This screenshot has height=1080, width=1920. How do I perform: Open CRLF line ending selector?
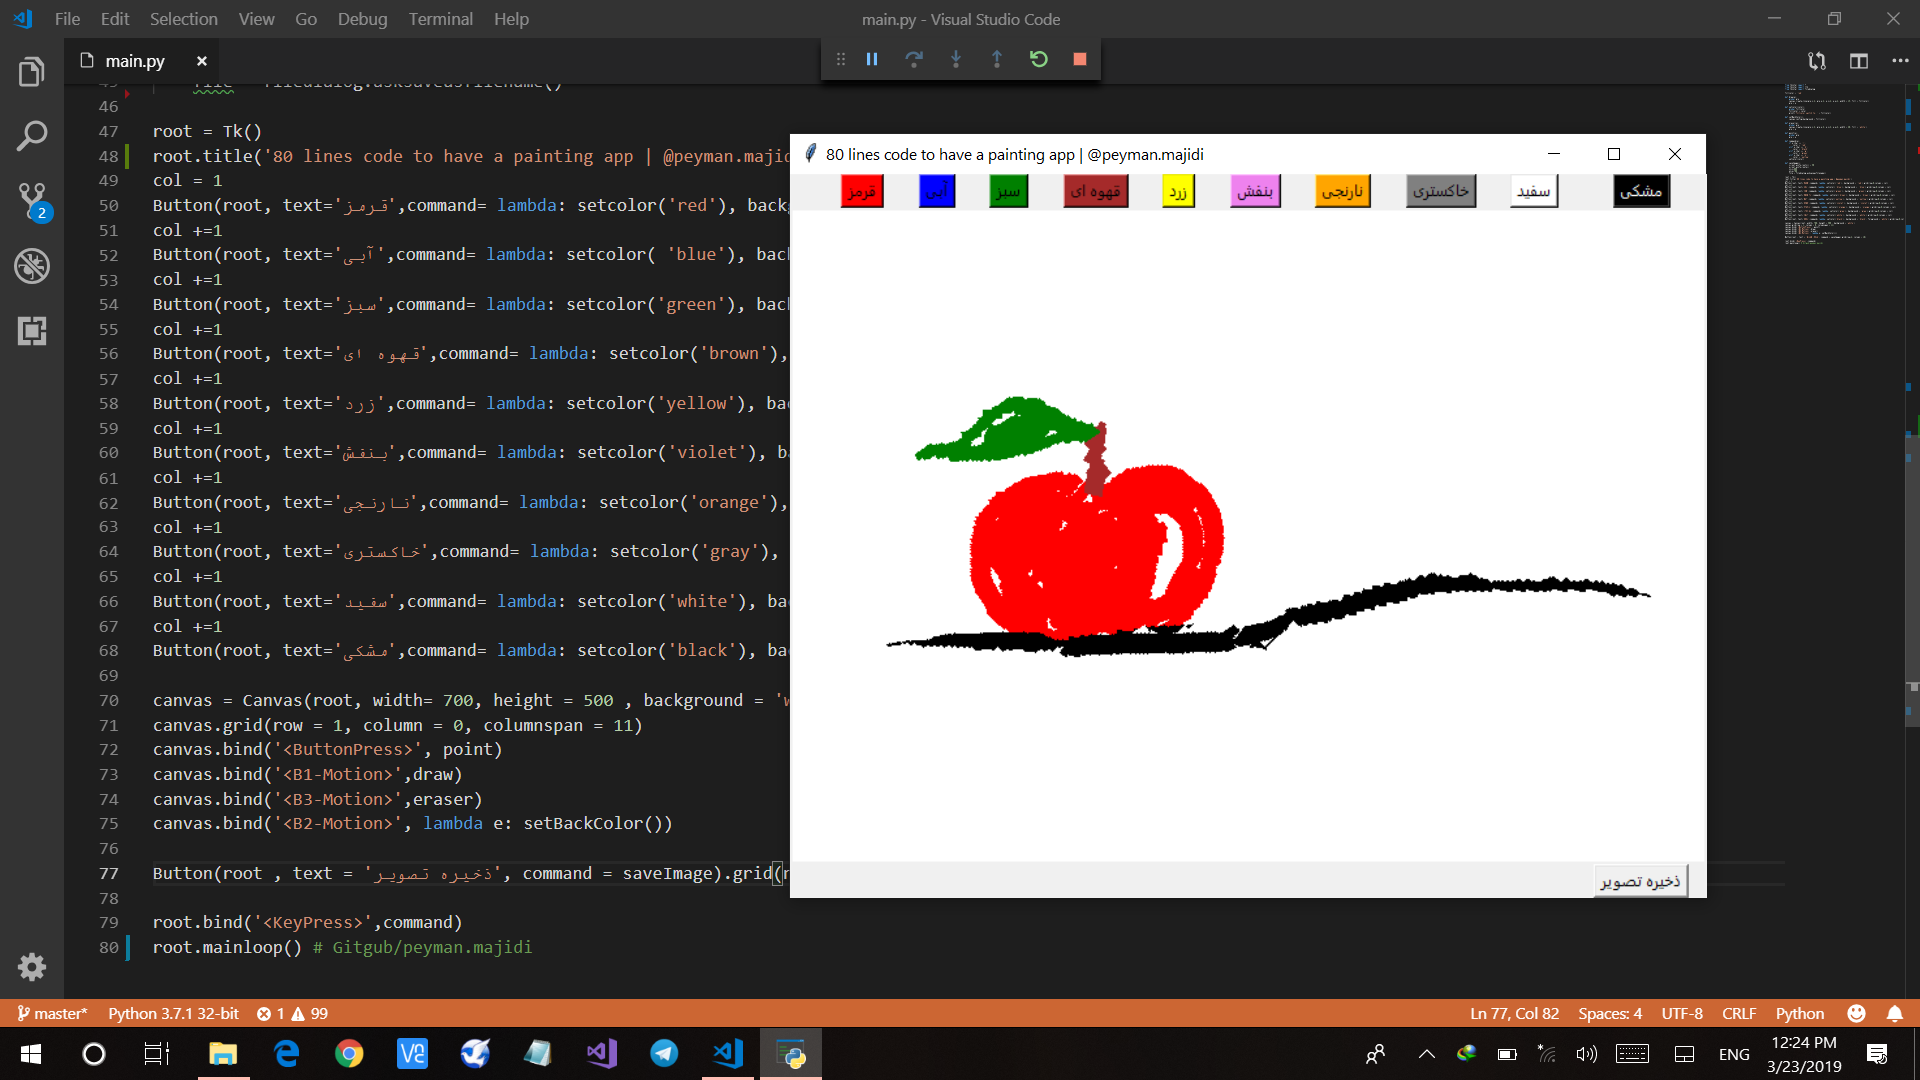tap(1738, 1013)
